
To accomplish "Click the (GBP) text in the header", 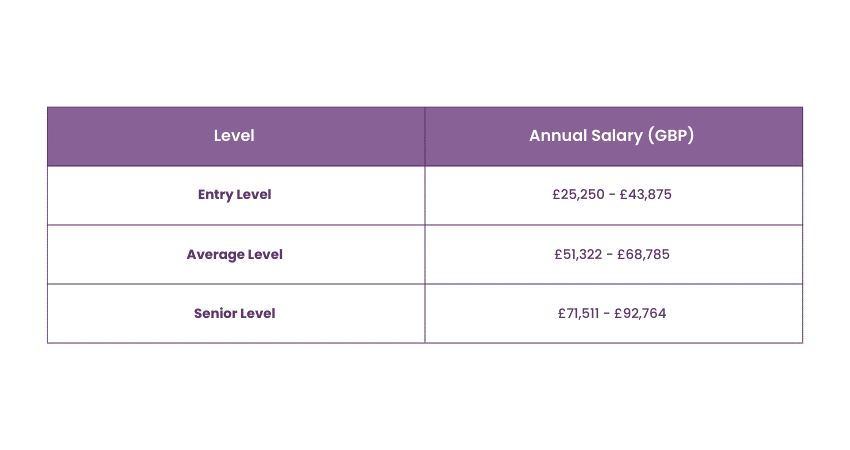I will tap(671, 136).
